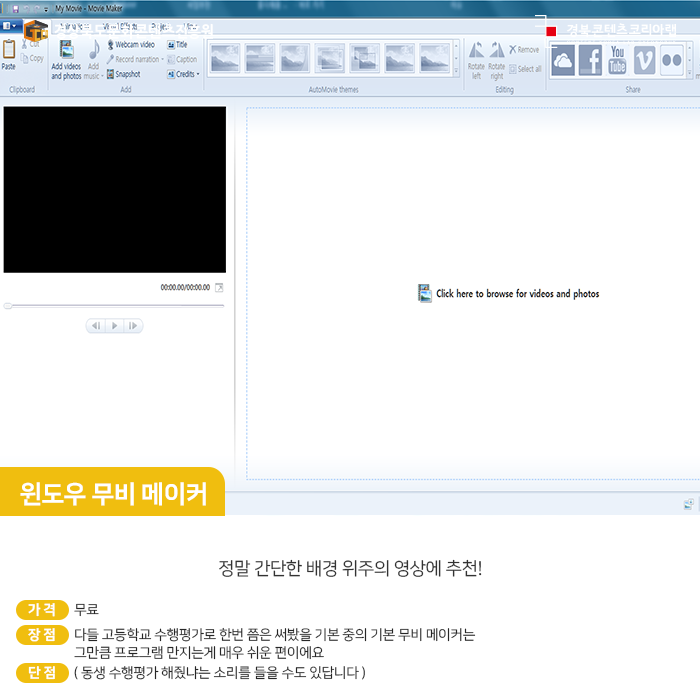This screenshot has width=700, height=700.
Task: Click the 00:00.00/00:00.00 timecode text
Action: tap(185, 288)
